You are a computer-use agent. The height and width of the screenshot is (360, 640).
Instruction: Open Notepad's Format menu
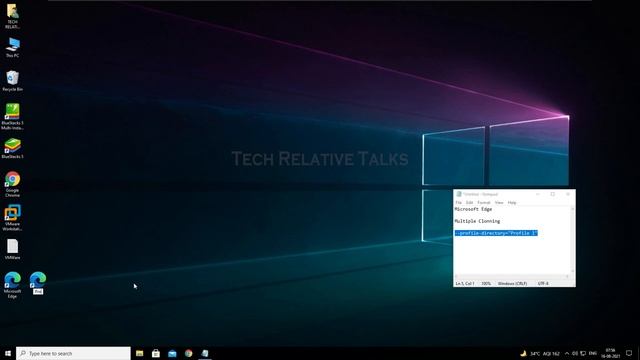[484, 202]
